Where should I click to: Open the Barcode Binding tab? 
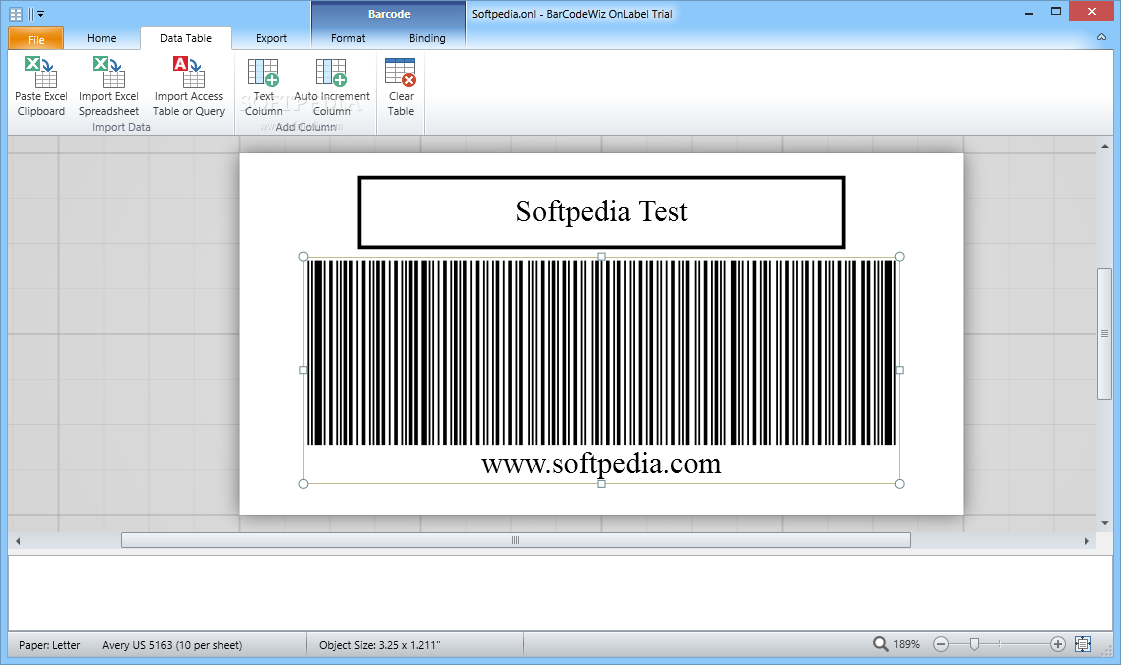pos(427,38)
